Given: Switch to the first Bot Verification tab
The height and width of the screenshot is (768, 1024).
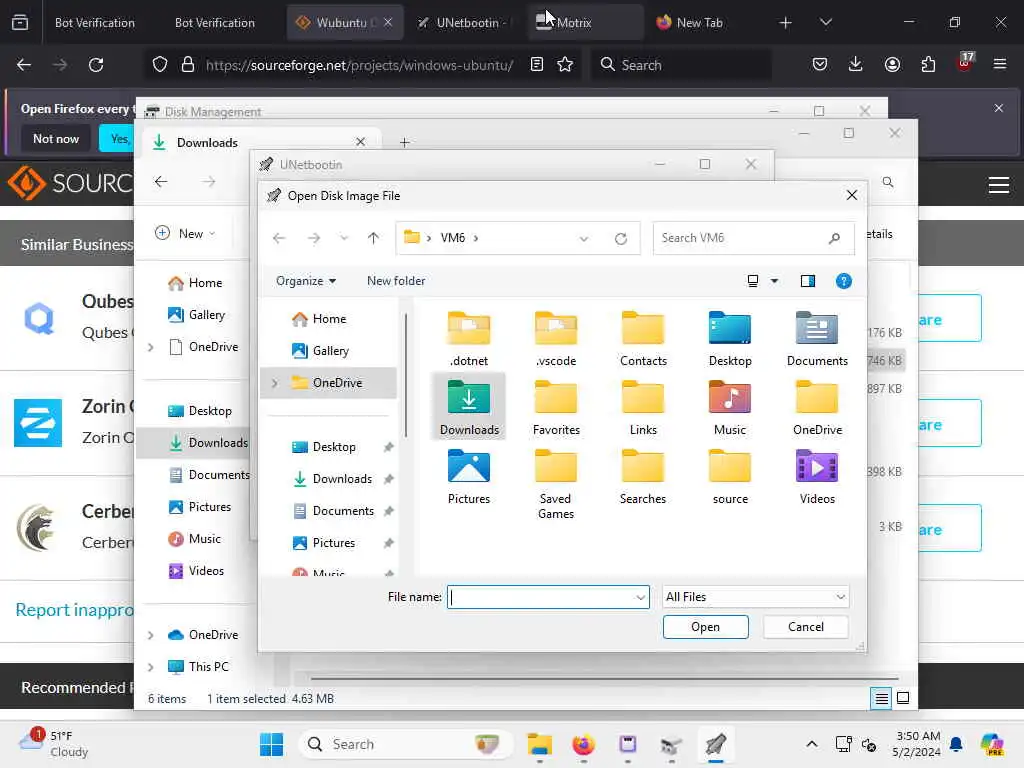Looking at the screenshot, I should 95,23.
